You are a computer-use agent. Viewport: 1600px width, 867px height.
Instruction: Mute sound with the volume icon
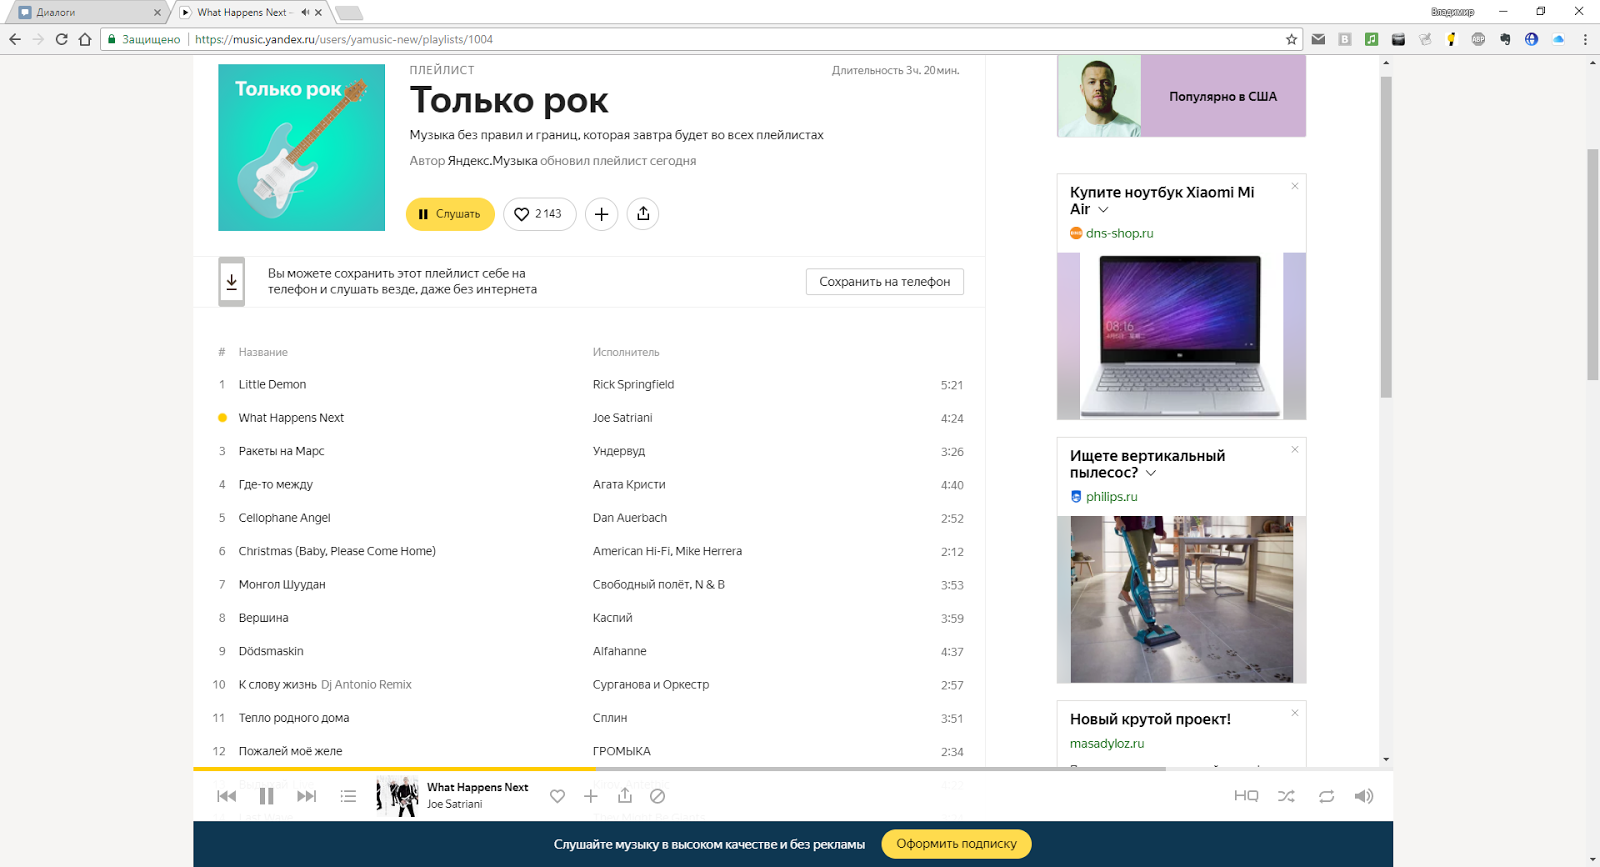(1364, 796)
